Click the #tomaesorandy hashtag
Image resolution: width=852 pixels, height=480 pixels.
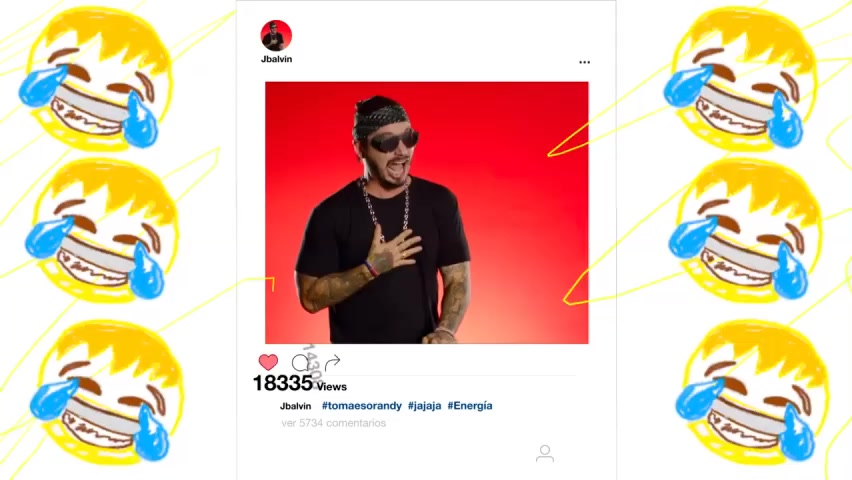(361, 406)
